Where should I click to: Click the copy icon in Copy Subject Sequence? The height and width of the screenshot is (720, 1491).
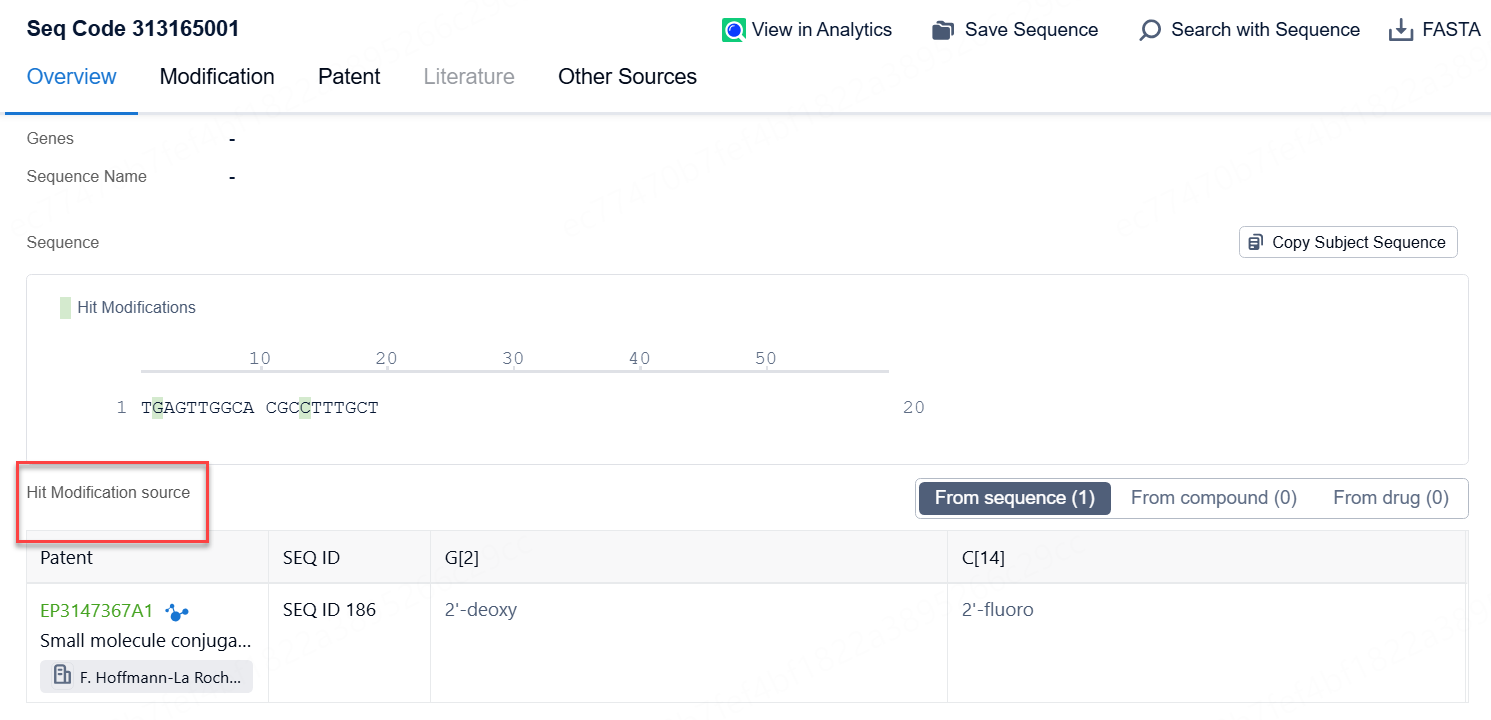[1256, 242]
